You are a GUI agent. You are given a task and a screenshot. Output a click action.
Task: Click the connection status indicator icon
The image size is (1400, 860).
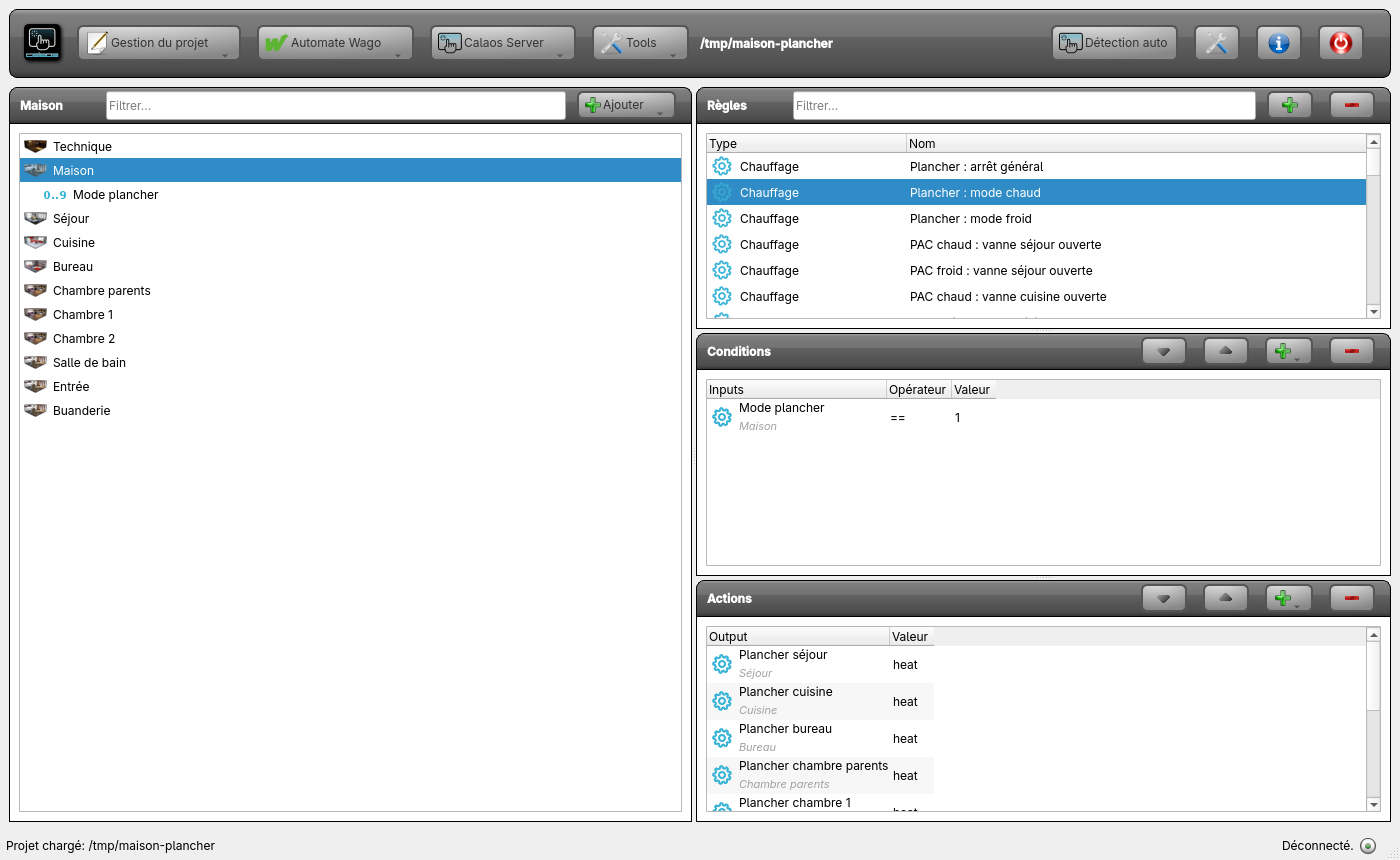click(1368, 846)
